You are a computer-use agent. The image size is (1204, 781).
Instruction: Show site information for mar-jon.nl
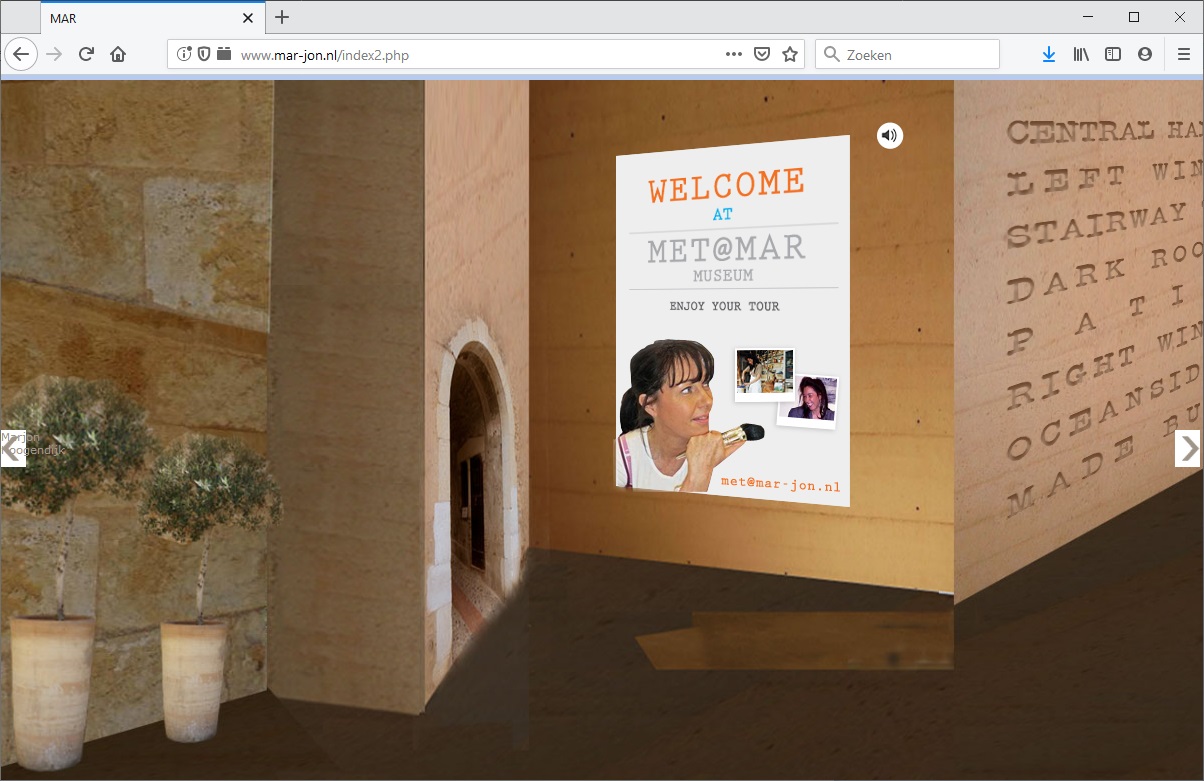click(x=184, y=55)
